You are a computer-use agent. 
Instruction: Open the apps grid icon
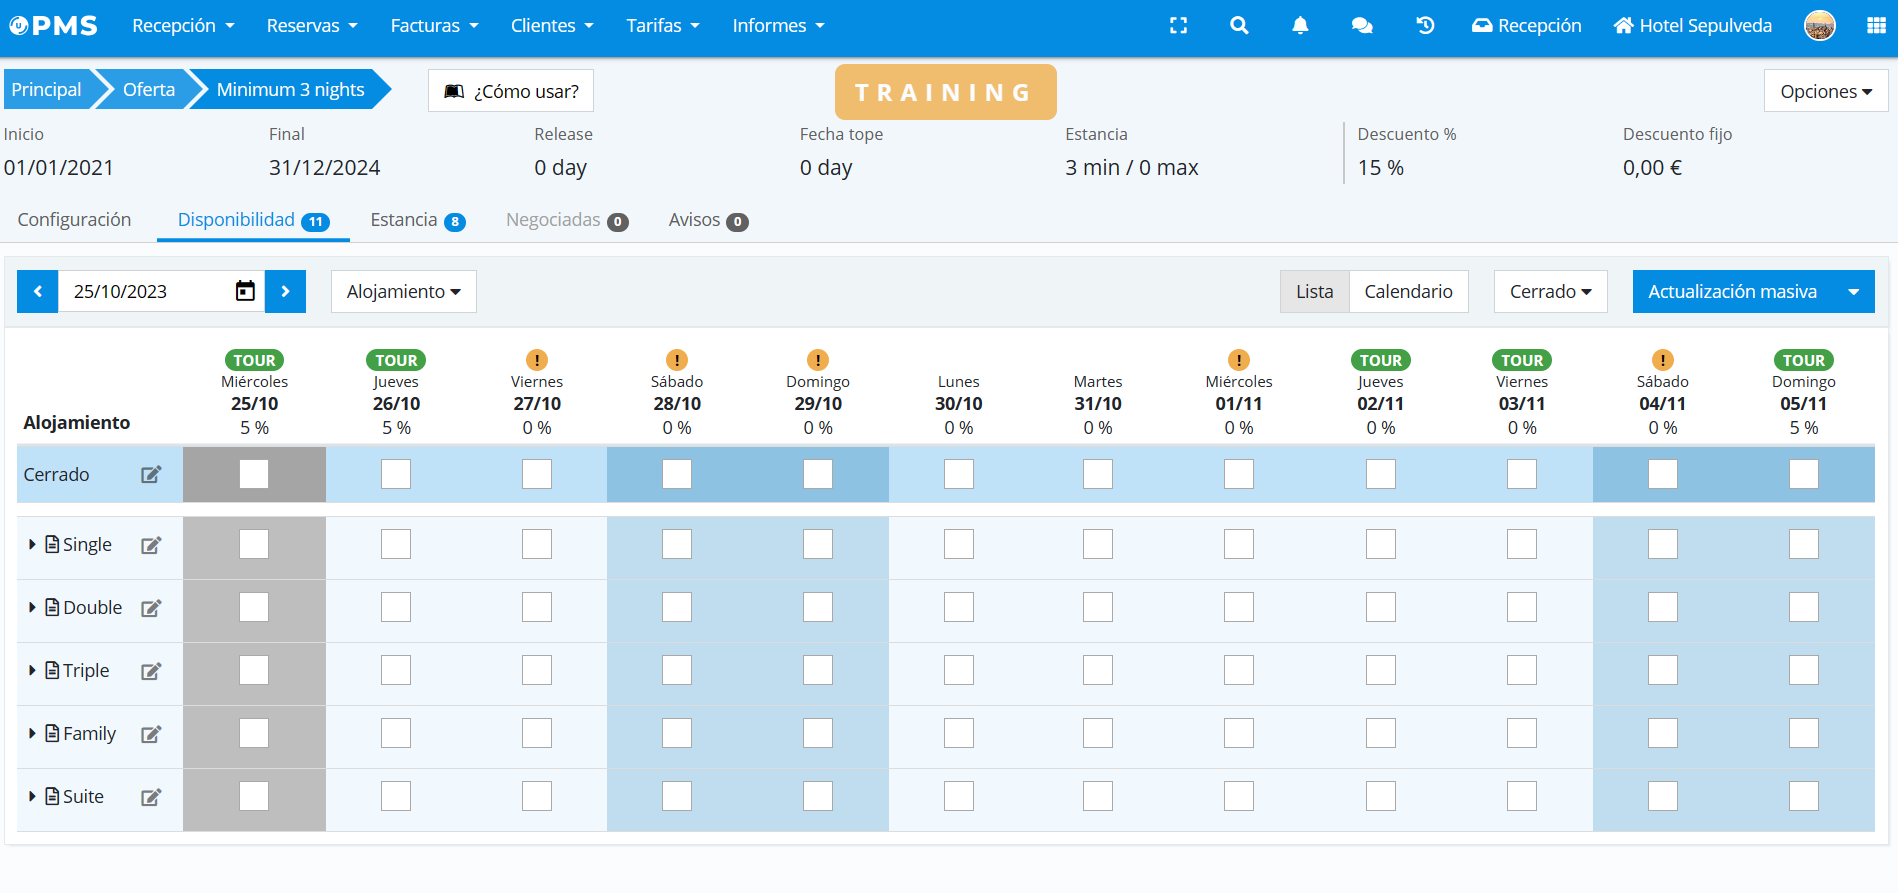(x=1876, y=26)
